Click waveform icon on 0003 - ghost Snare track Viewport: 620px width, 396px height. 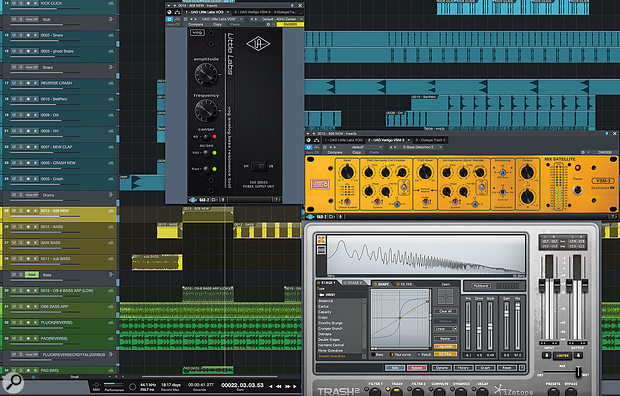[x=111, y=51]
